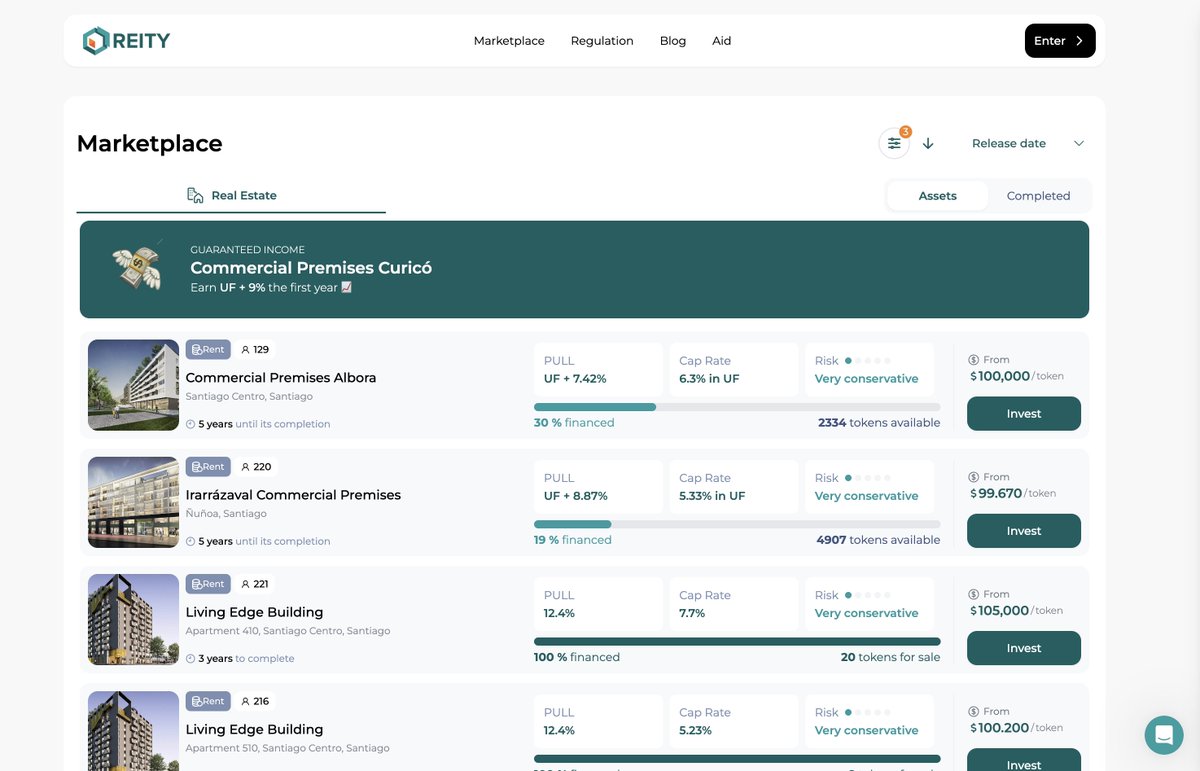Click Albora PULL UF + 7.42% card
The width and height of the screenshot is (1200, 771).
click(598, 370)
